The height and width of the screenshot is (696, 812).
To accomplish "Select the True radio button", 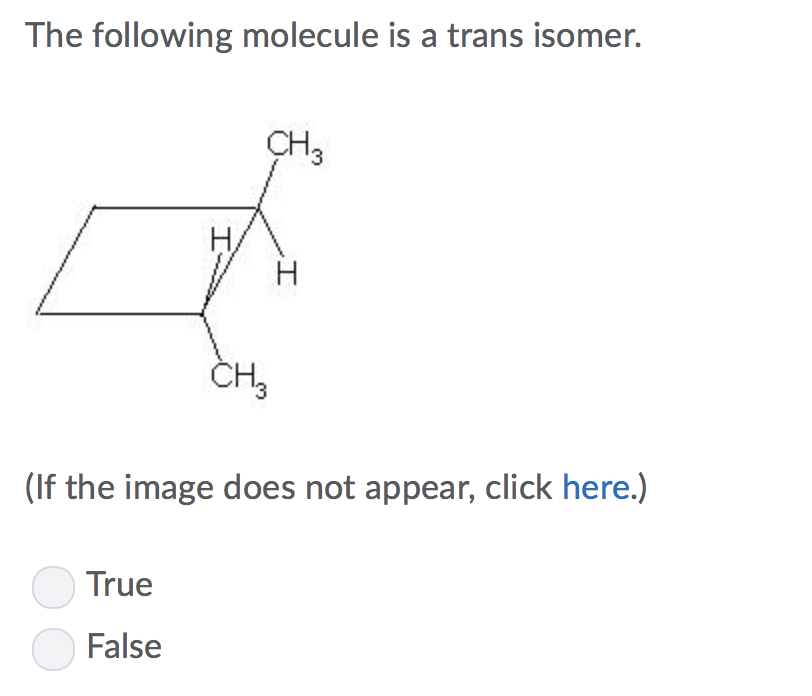I will coord(53,587).
